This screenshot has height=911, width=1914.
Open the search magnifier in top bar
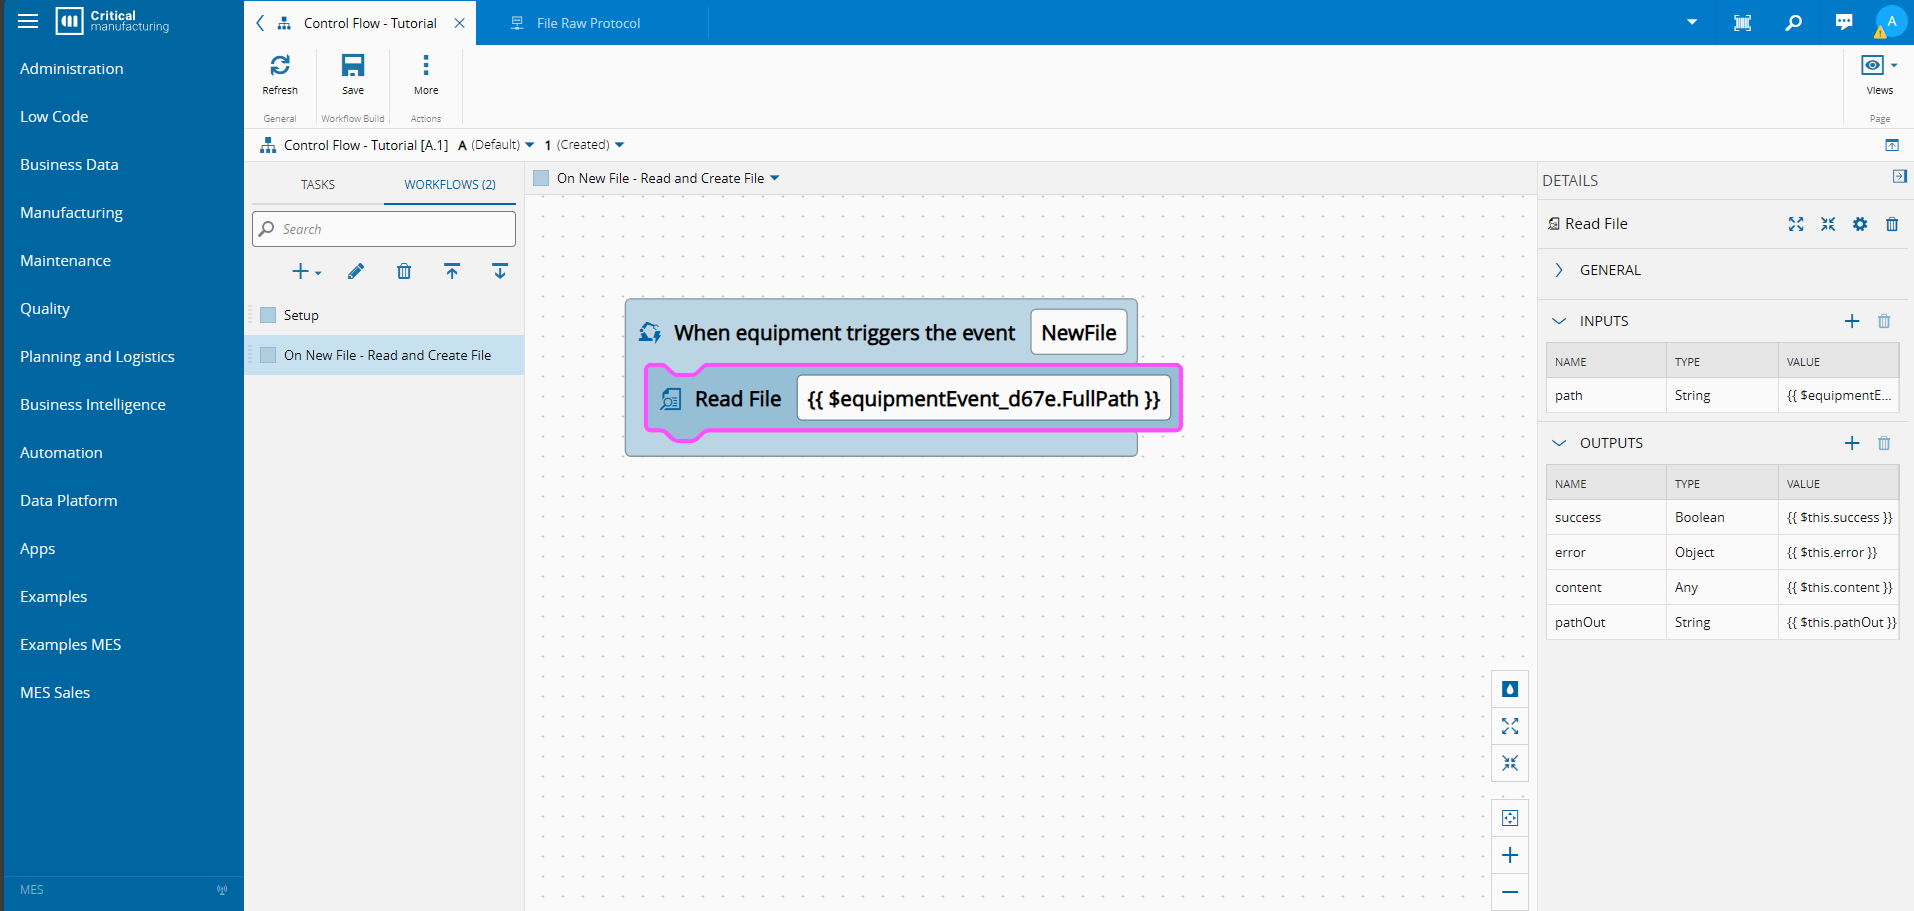pyautogui.click(x=1793, y=22)
